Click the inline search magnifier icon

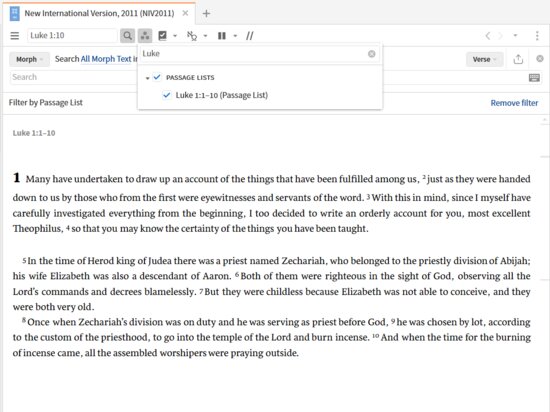(x=127, y=35)
